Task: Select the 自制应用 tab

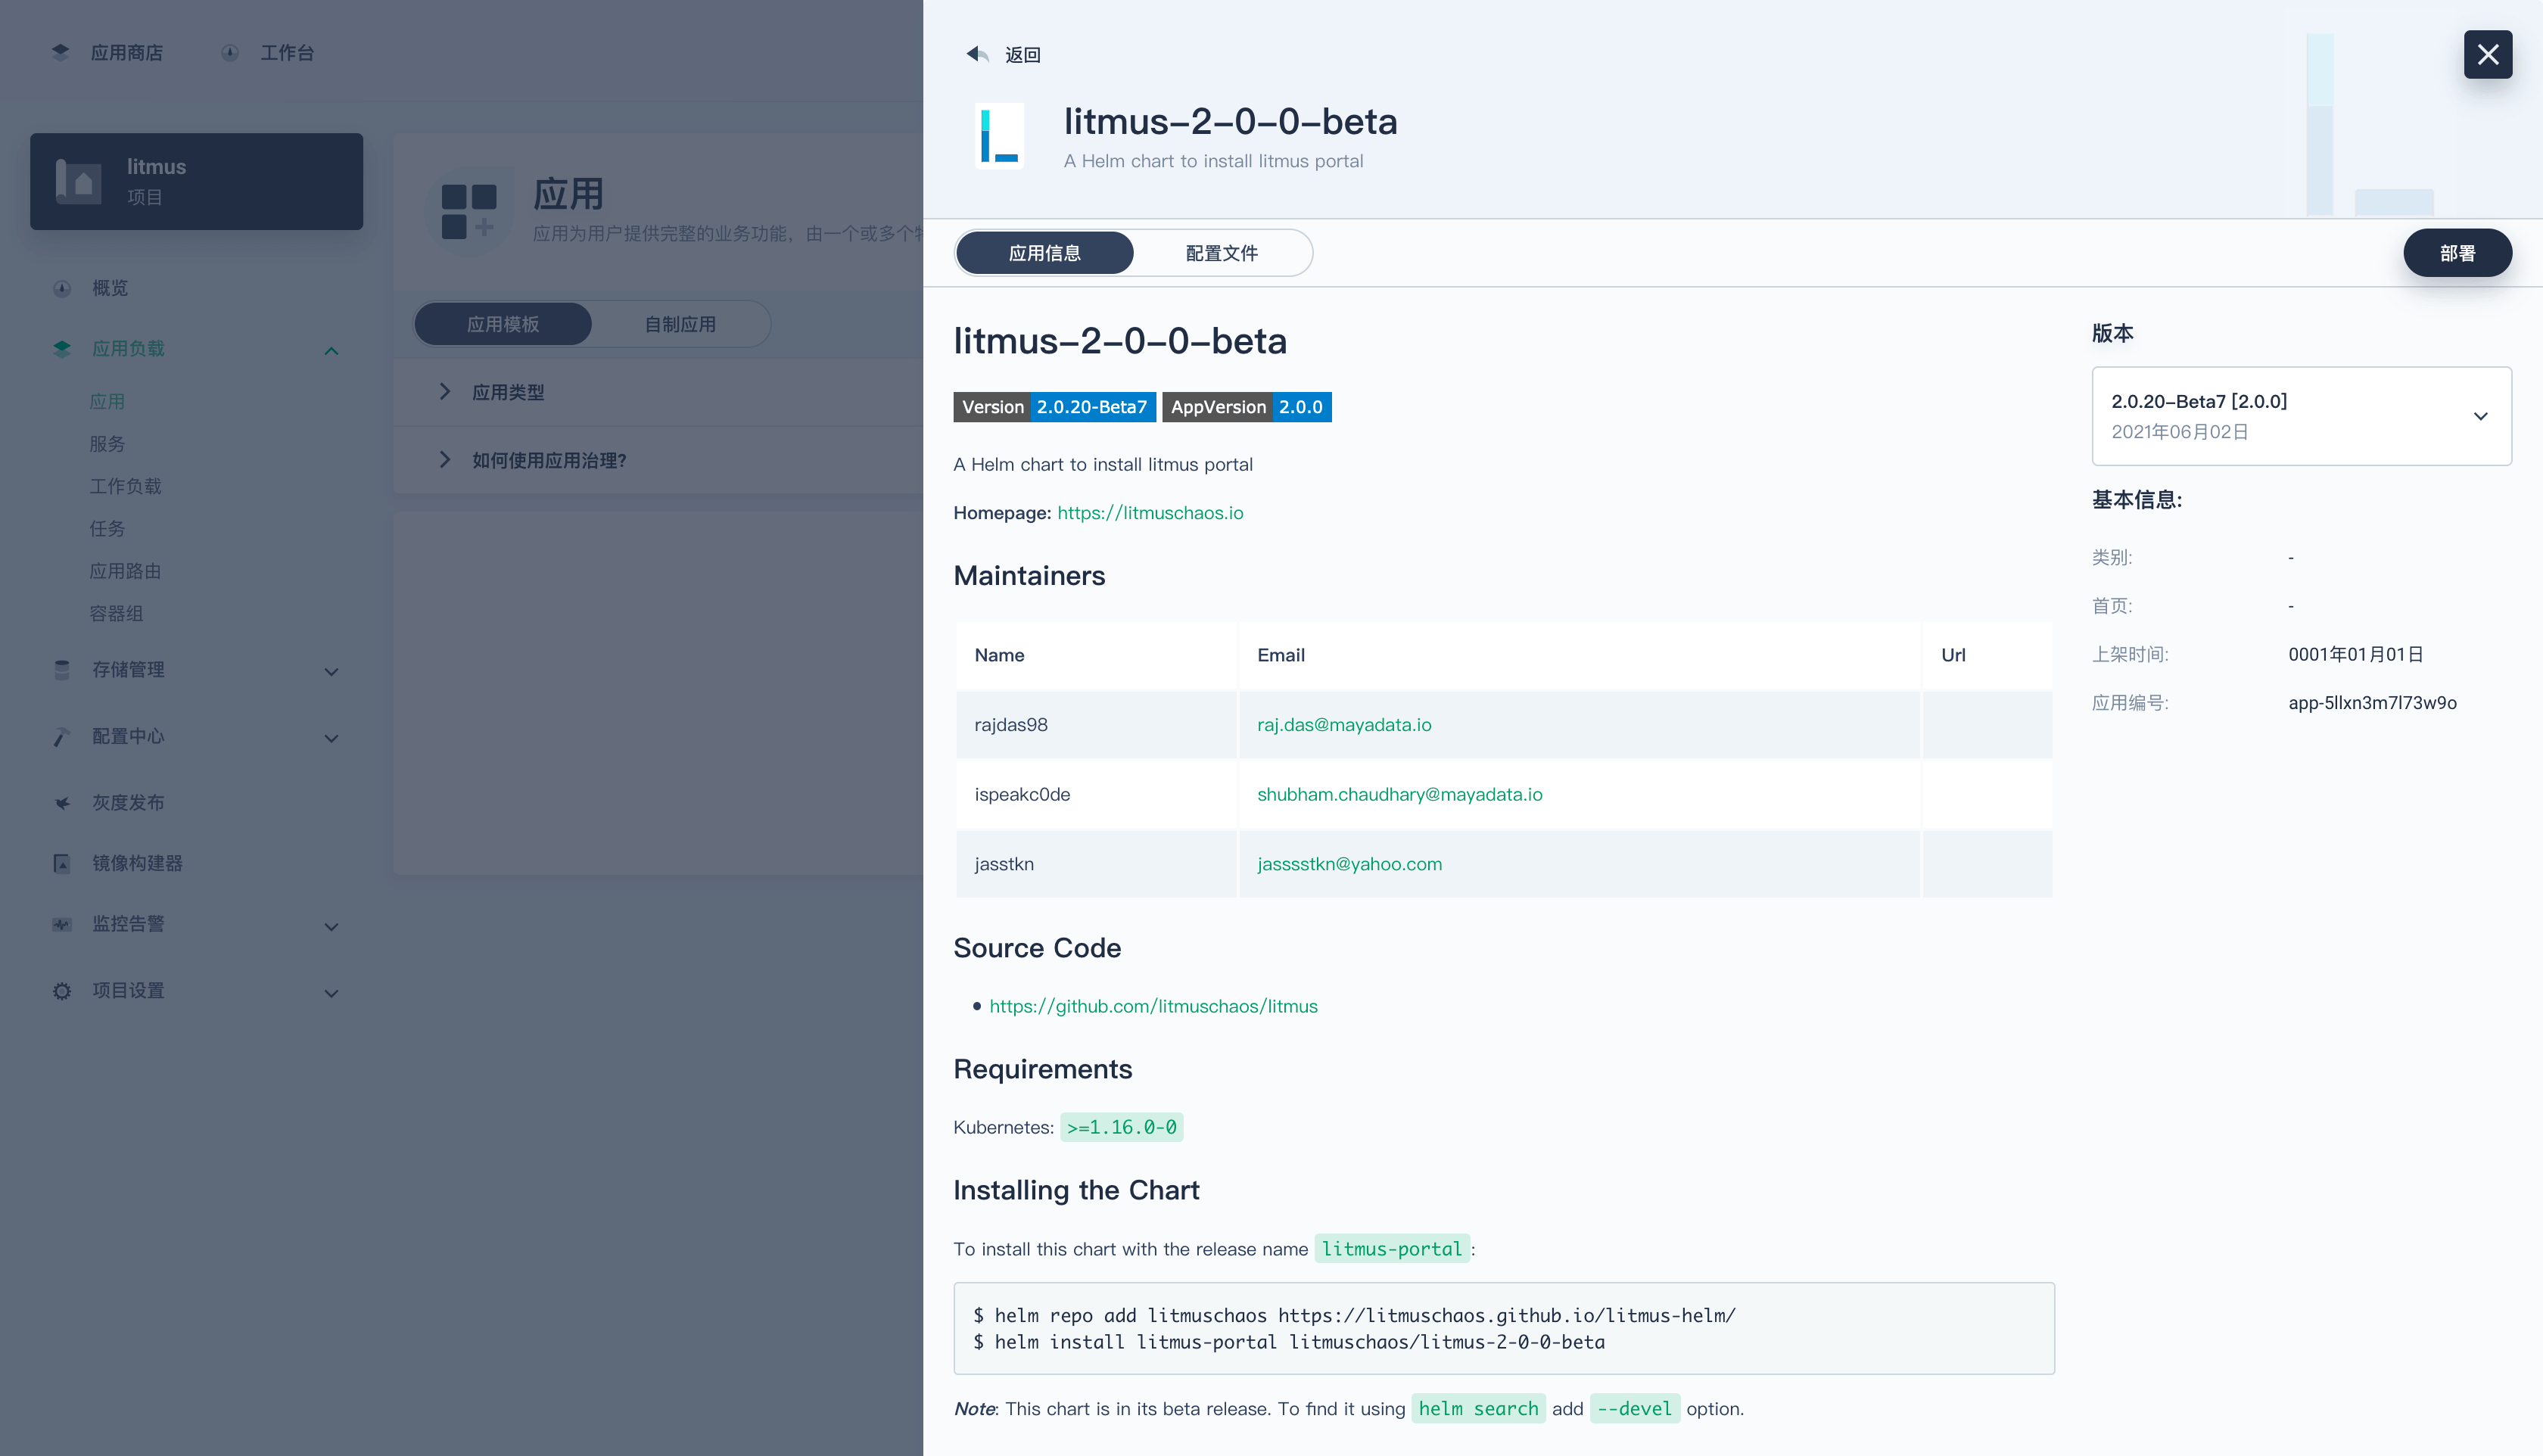Action: coord(680,324)
